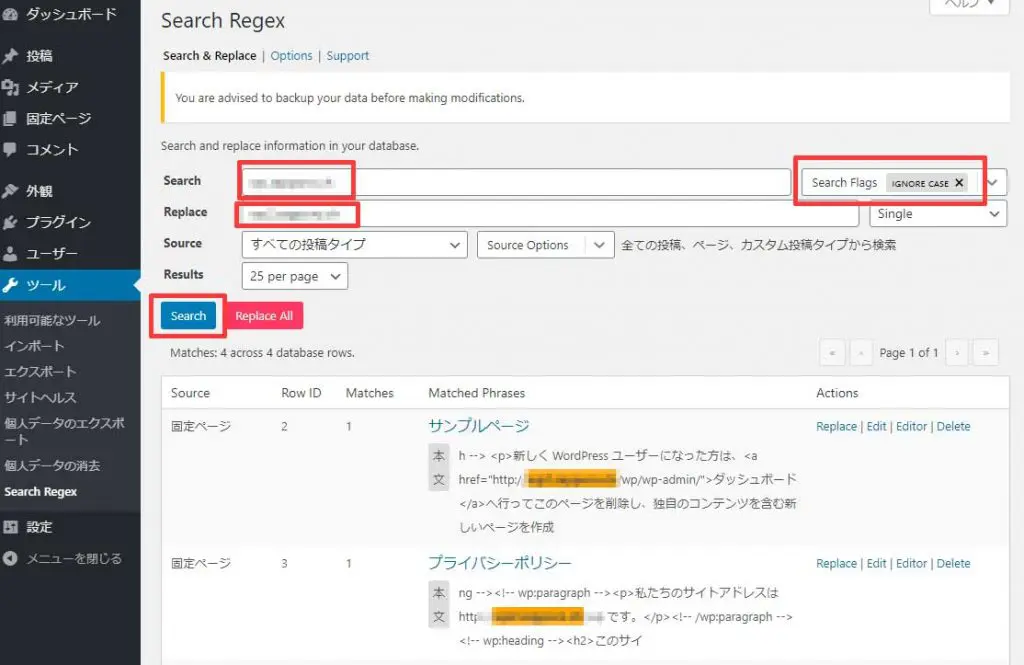Click Replace for the プライバシーポリシー row
The height and width of the screenshot is (665, 1024).
(836, 563)
